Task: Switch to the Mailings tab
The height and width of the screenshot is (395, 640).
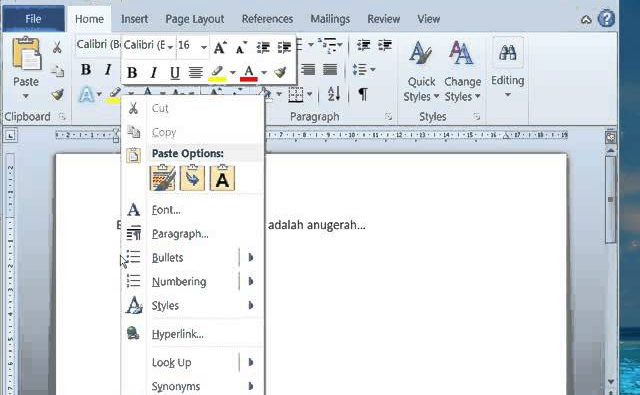Action: point(330,19)
